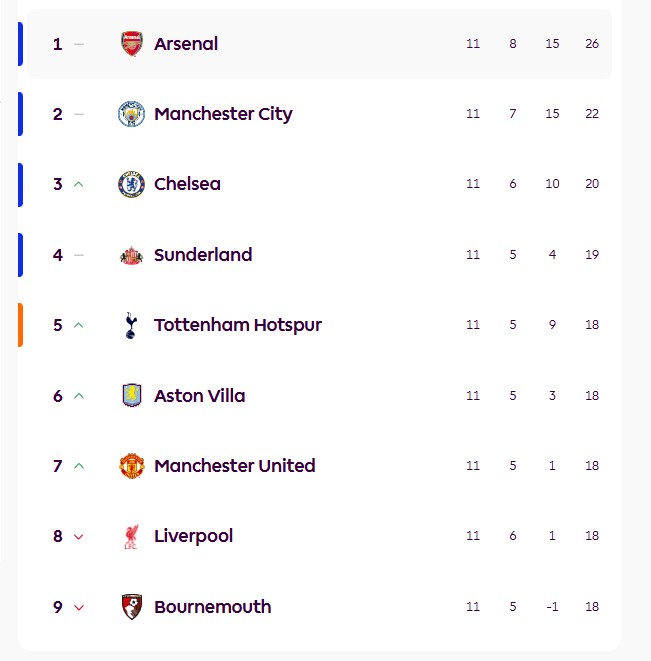
Task: Open the Tottenham Hotspur team link
Action: 238,325
